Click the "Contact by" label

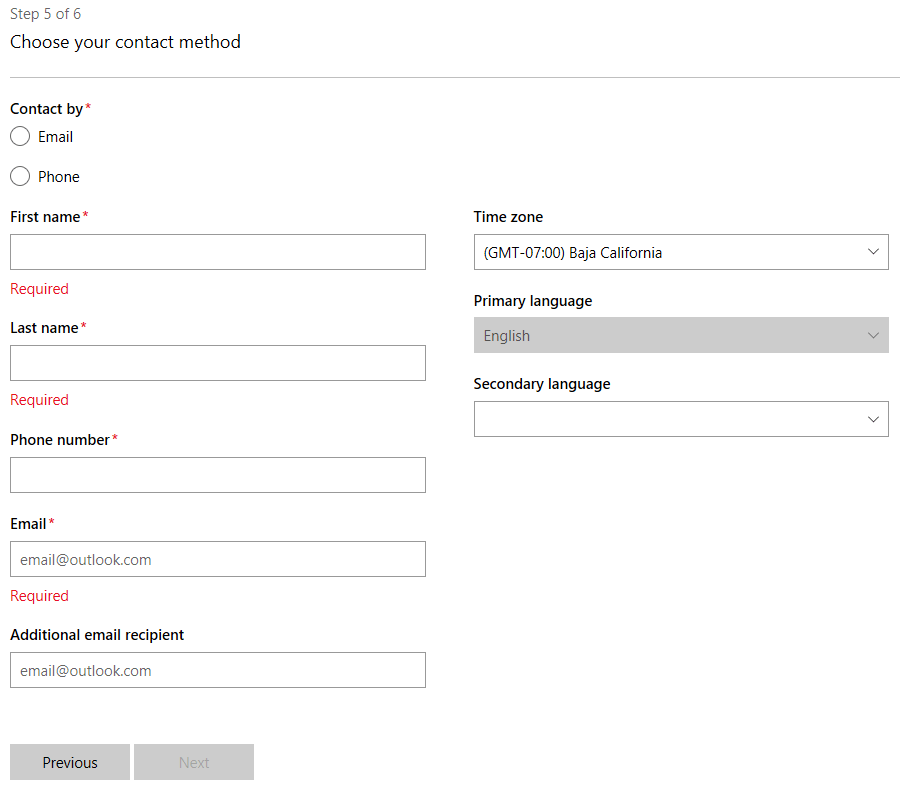(x=47, y=109)
